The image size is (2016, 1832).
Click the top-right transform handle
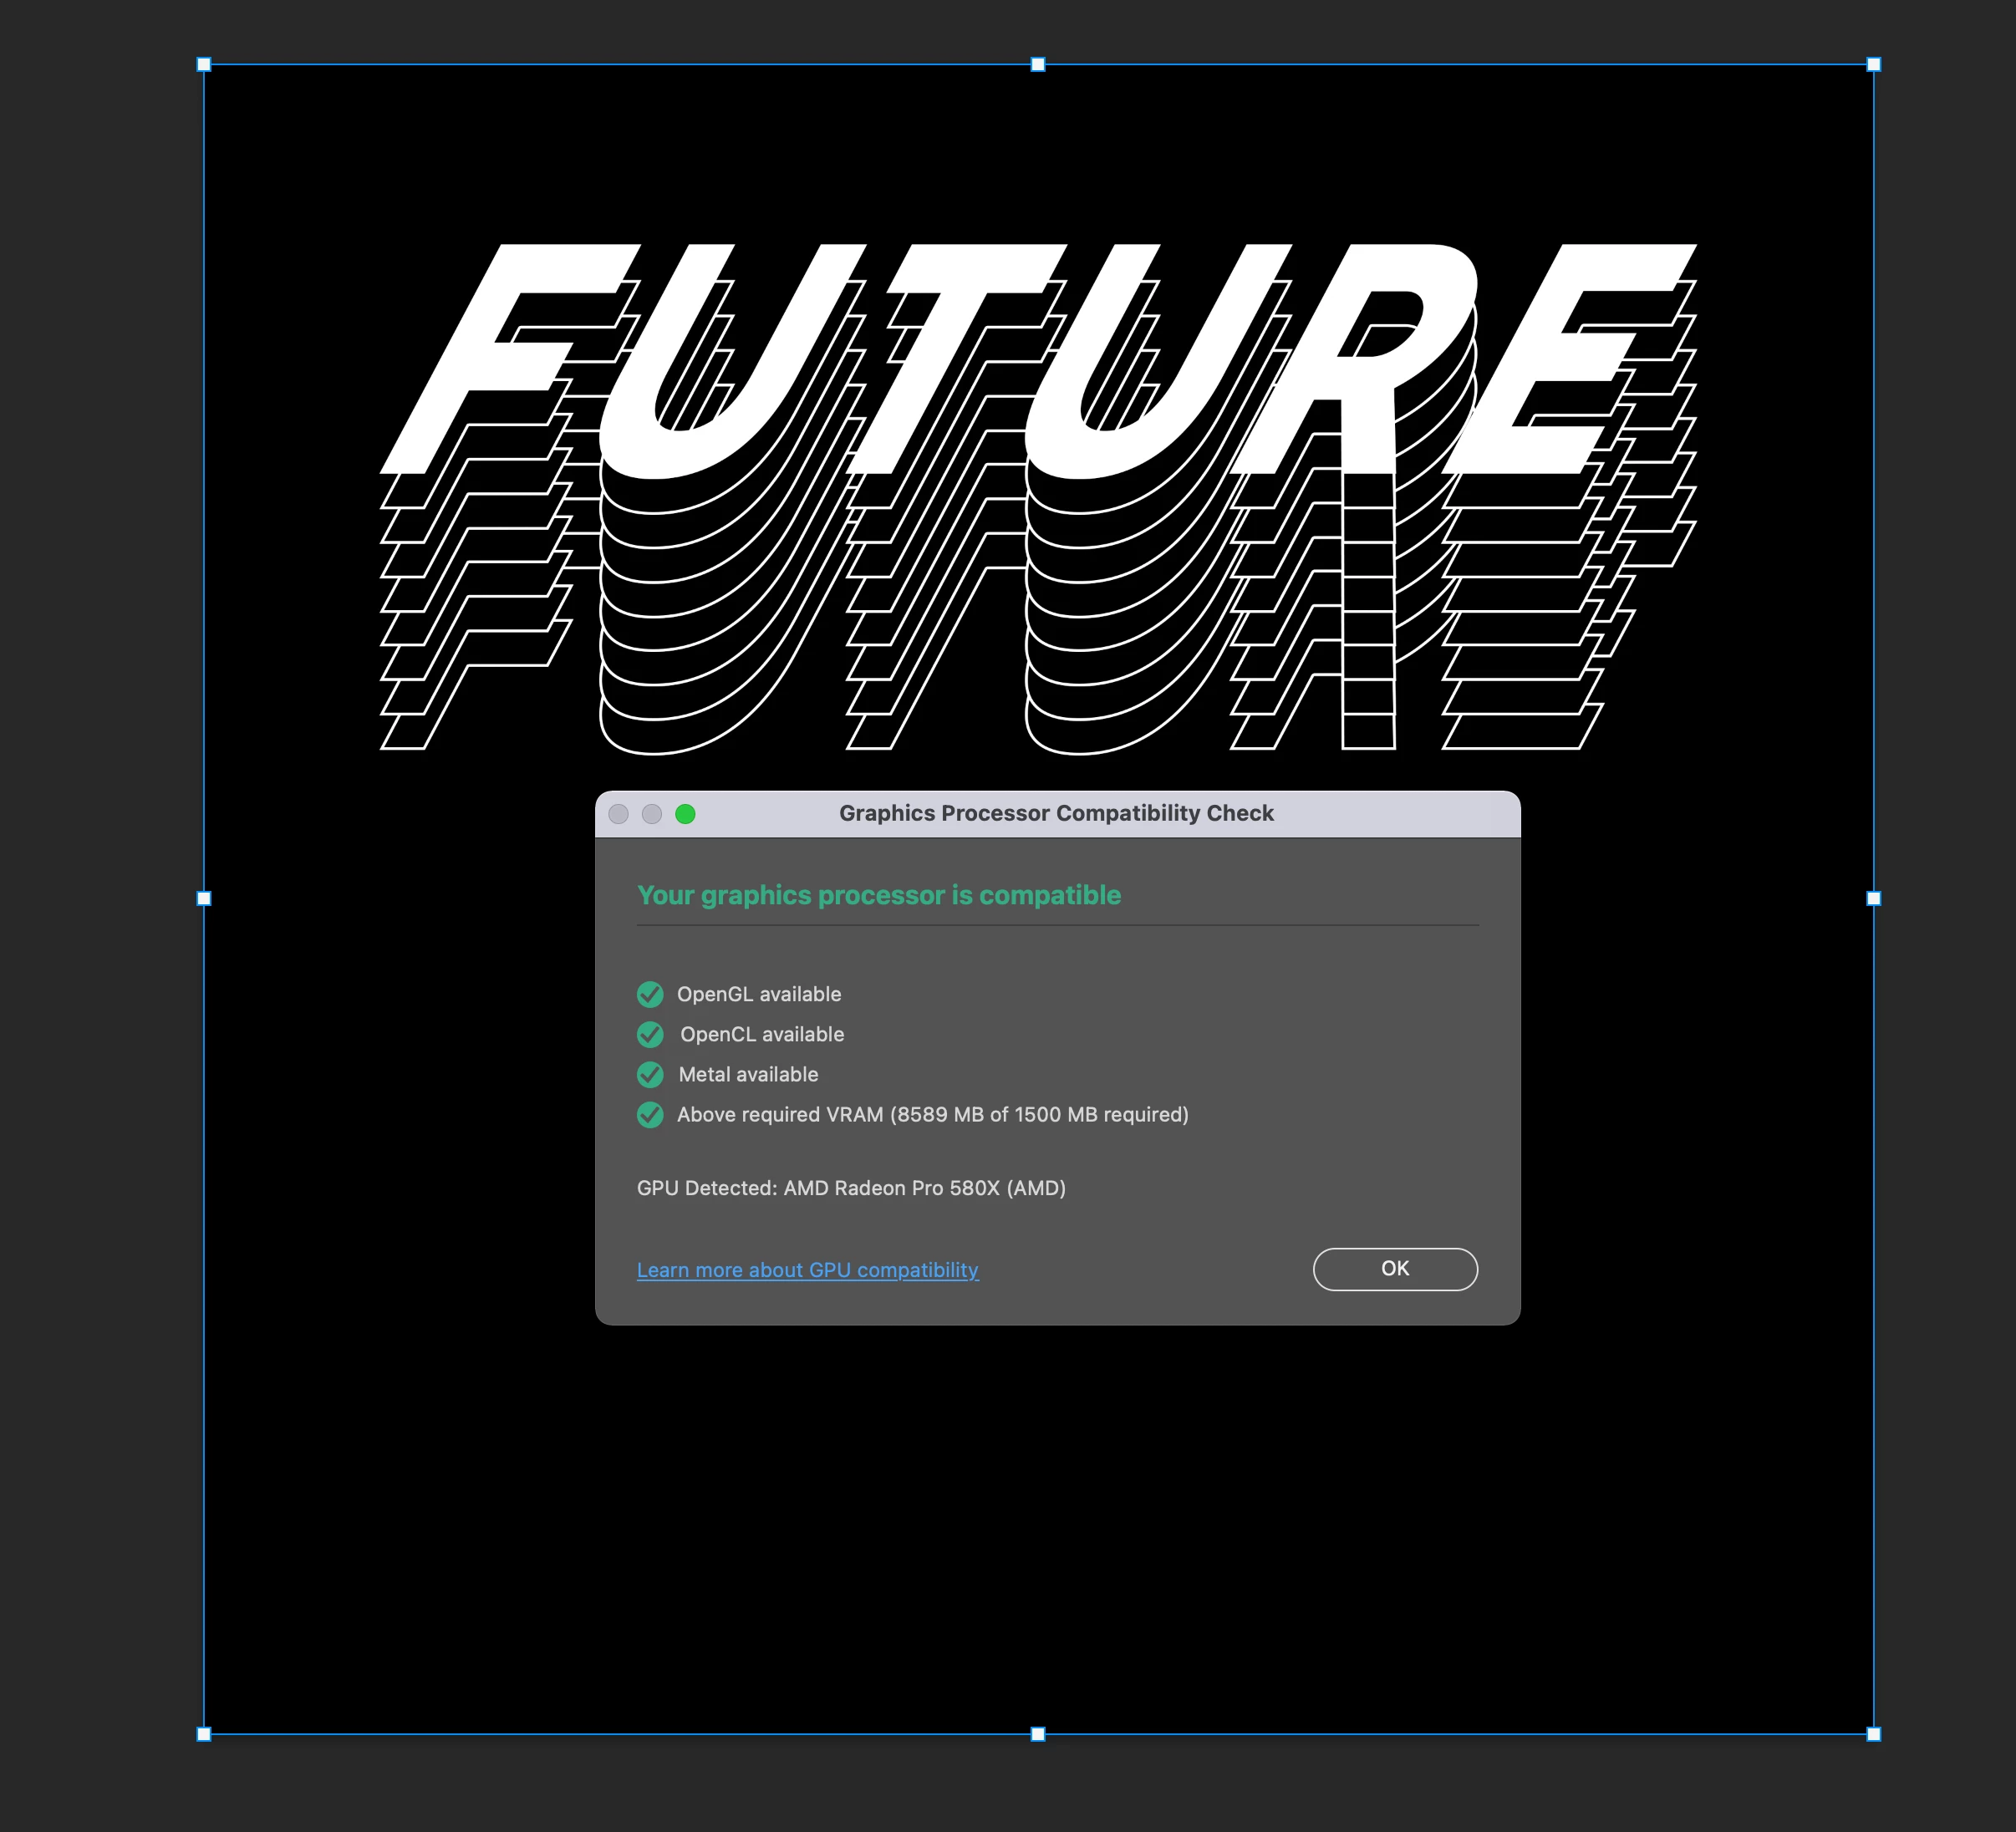(1874, 65)
